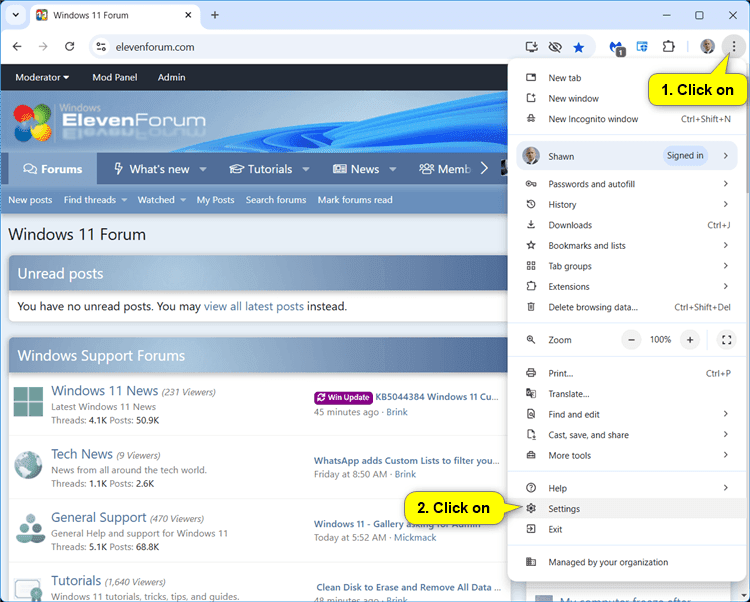The image size is (750, 602).
Task: Decrease zoom with the minus button
Action: pos(631,339)
